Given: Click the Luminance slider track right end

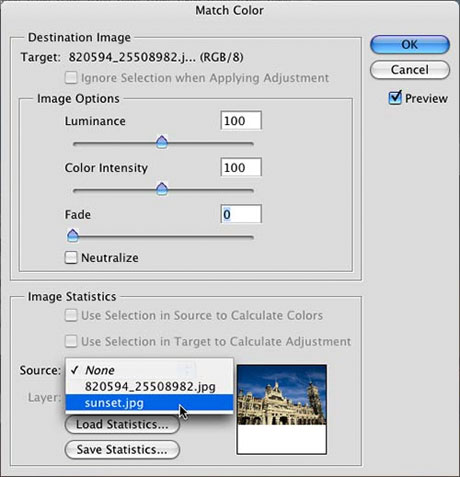Looking at the screenshot, I should point(251,144).
